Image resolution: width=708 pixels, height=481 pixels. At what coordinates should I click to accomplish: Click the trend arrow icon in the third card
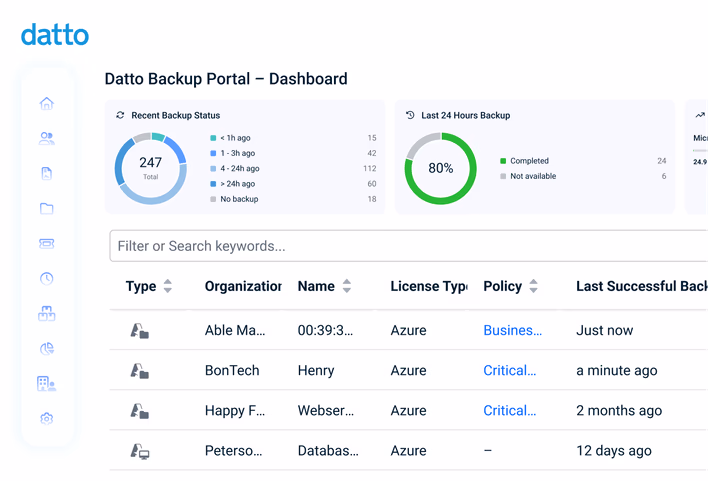click(x=700, y=115)
